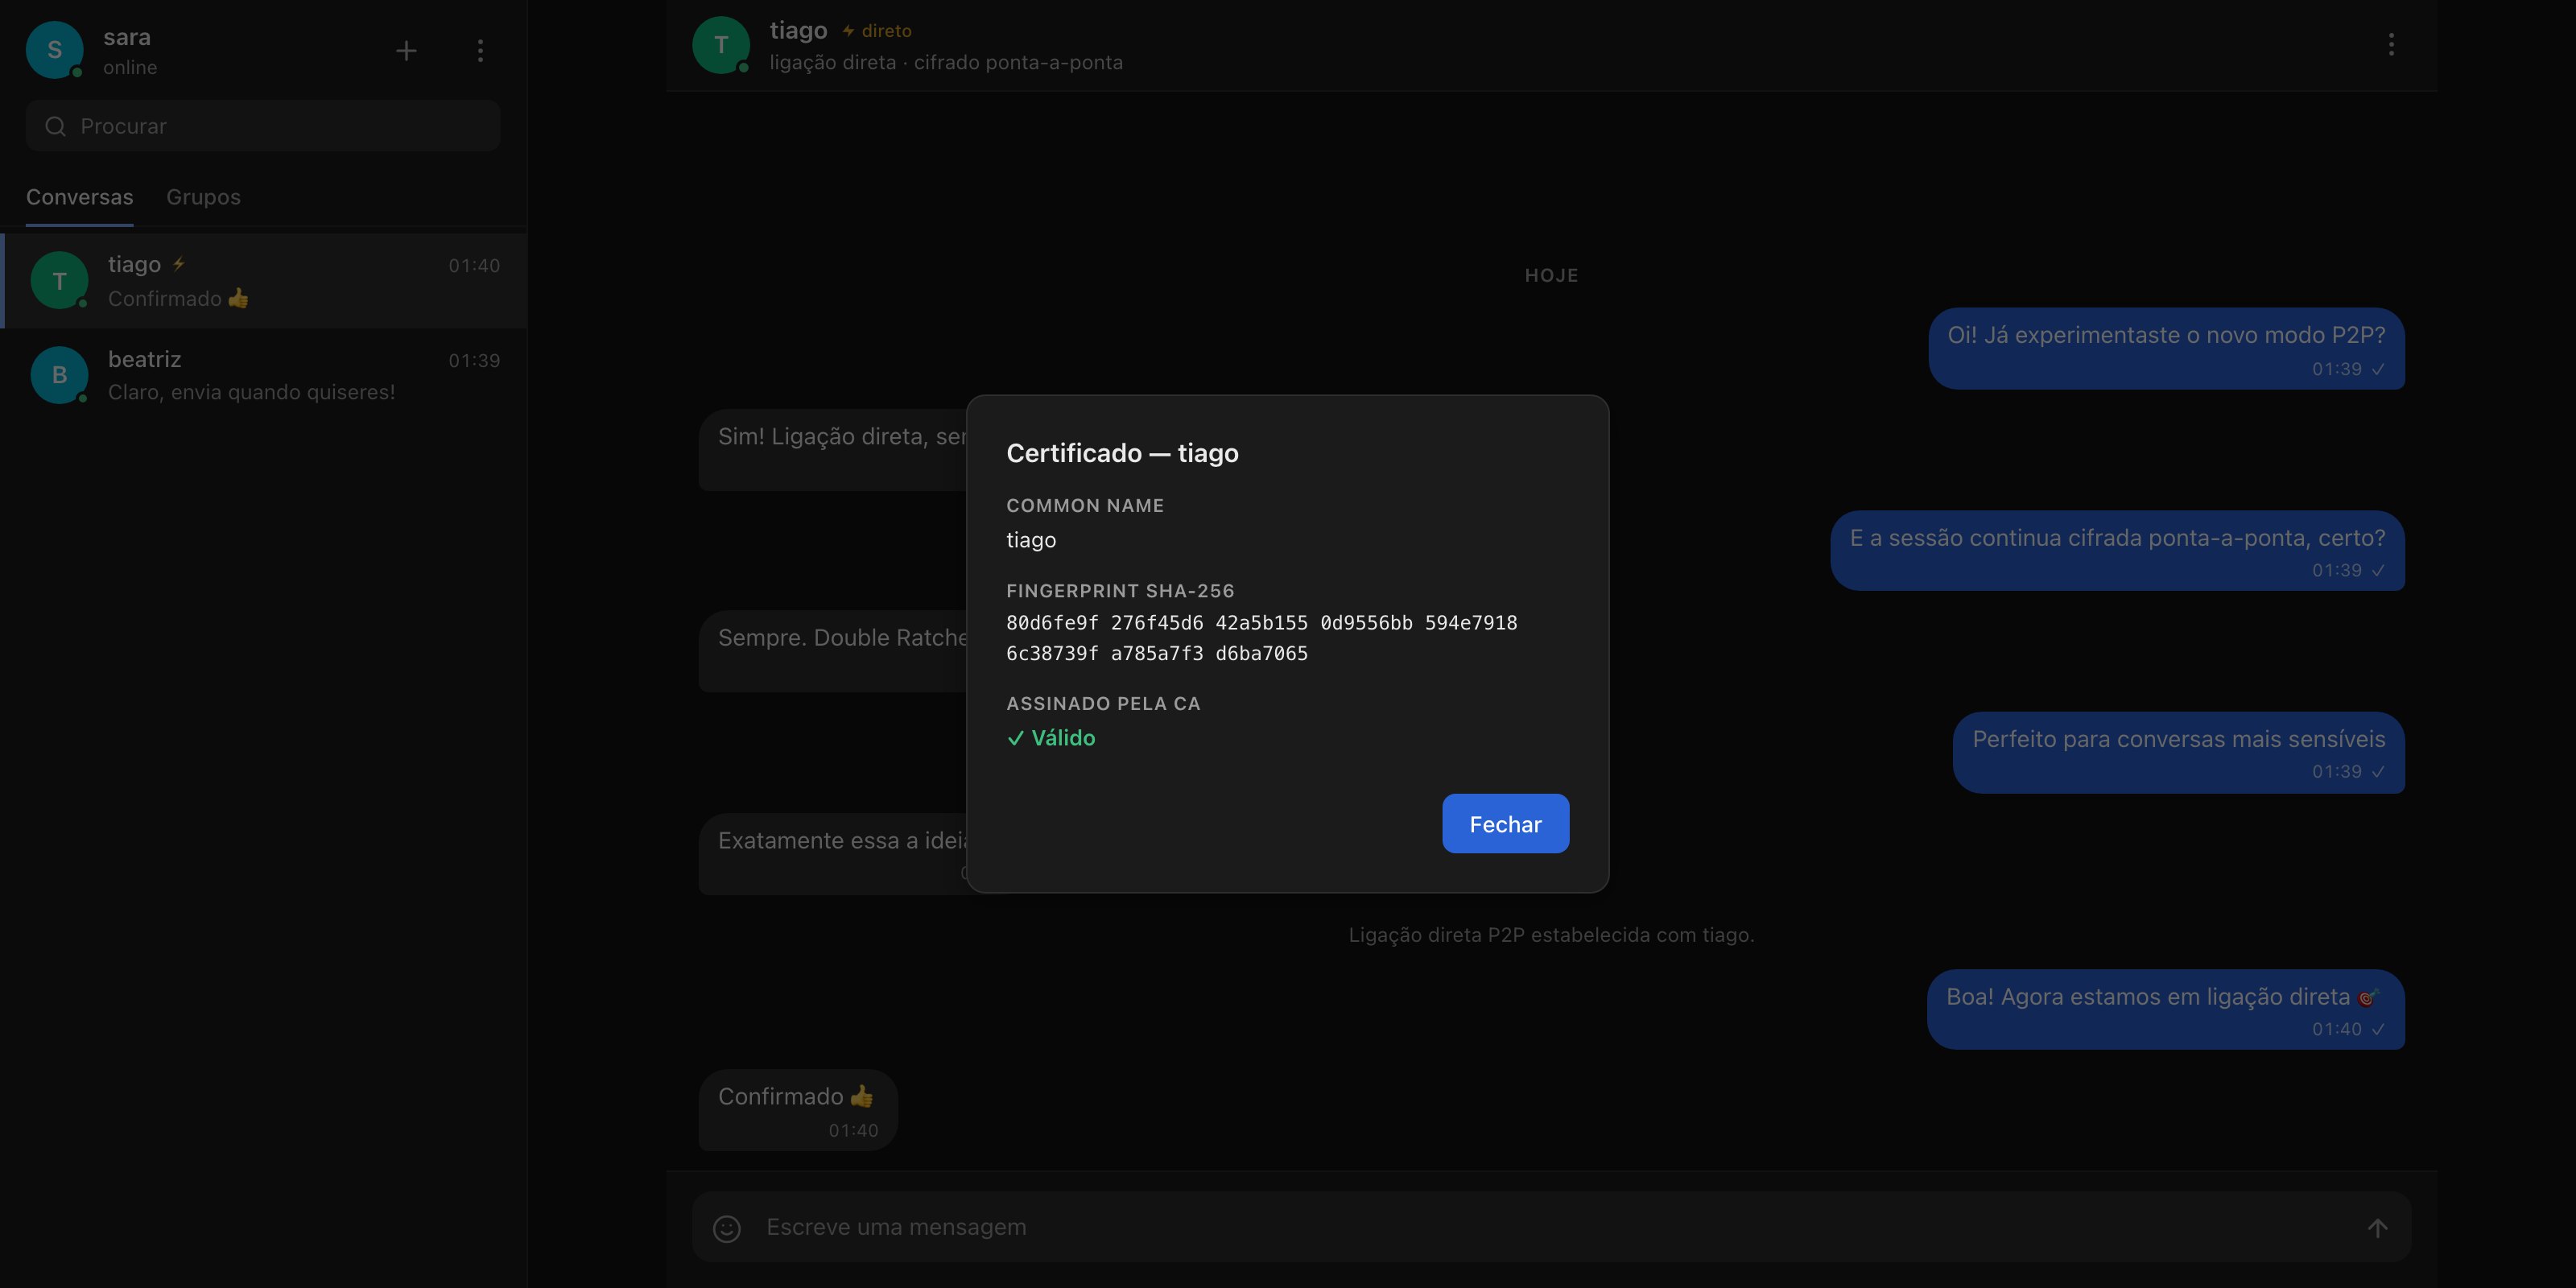Click sara's online status text
The width and height of the screenshot is (2576, 1288).
tap(130, 67)
